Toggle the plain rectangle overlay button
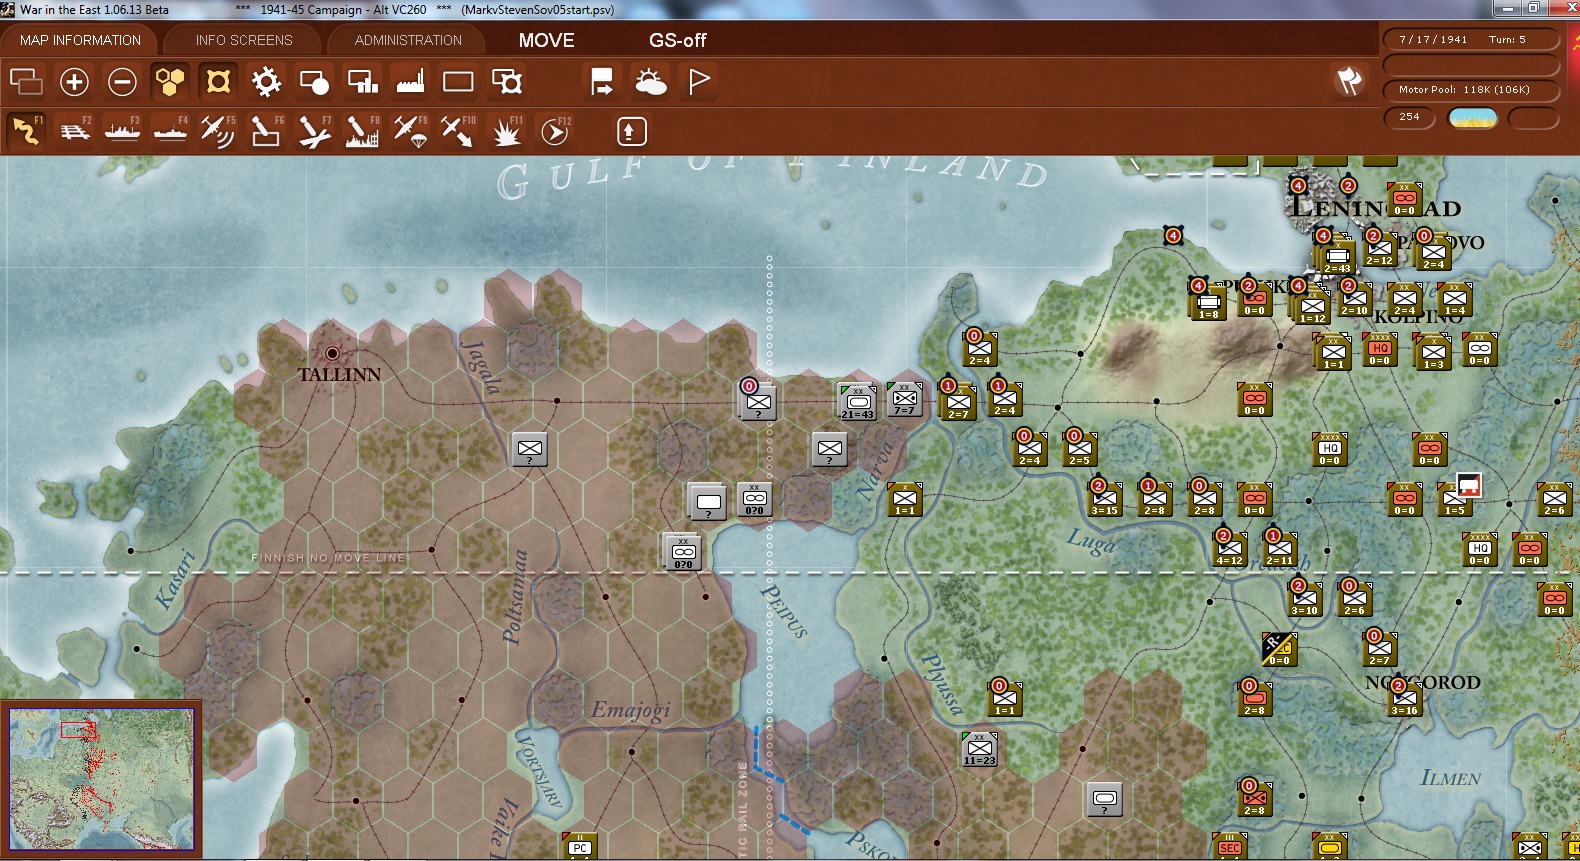This screenshot has height=861, width=1580. 458,81
